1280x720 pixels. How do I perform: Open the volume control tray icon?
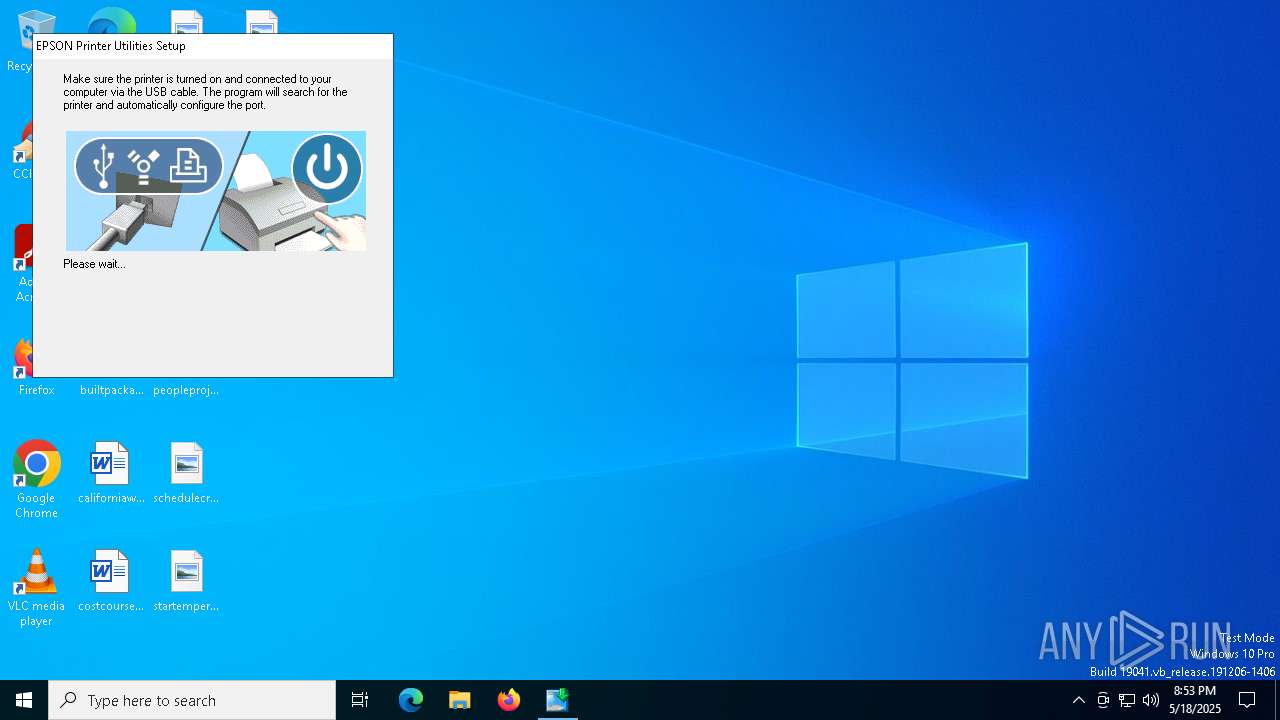click(x=1151, y=700)
